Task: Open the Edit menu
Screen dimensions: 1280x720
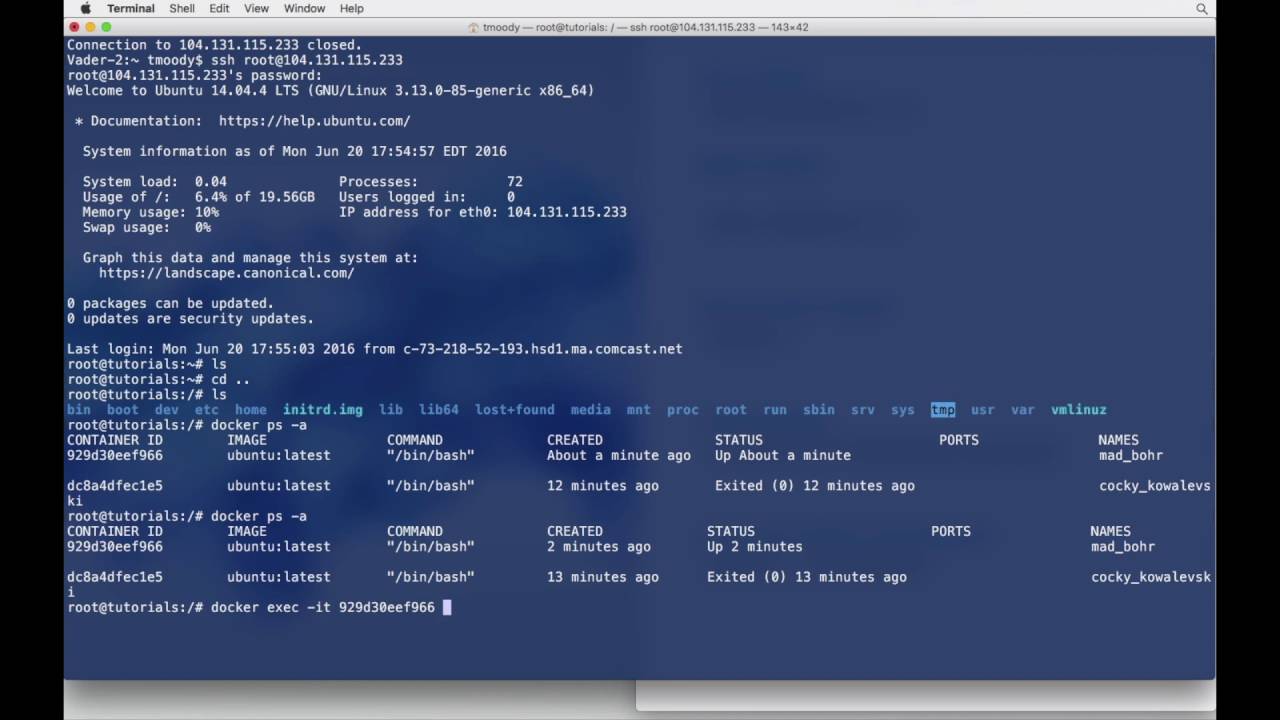Action: coord(219,8)
